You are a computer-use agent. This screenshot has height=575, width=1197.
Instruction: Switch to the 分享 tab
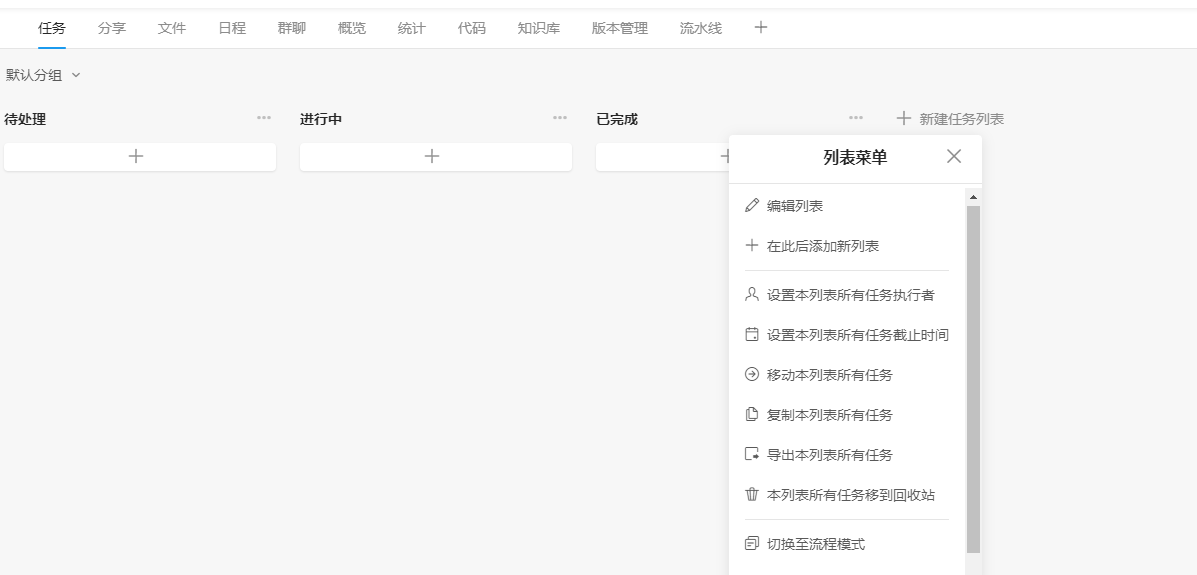(x=112, y=28)
